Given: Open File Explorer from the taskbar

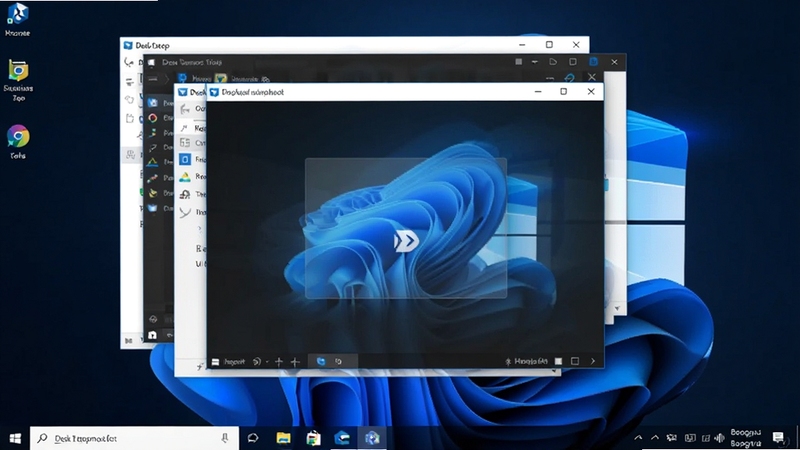Looking at the screenshot, I should point(283,438).
